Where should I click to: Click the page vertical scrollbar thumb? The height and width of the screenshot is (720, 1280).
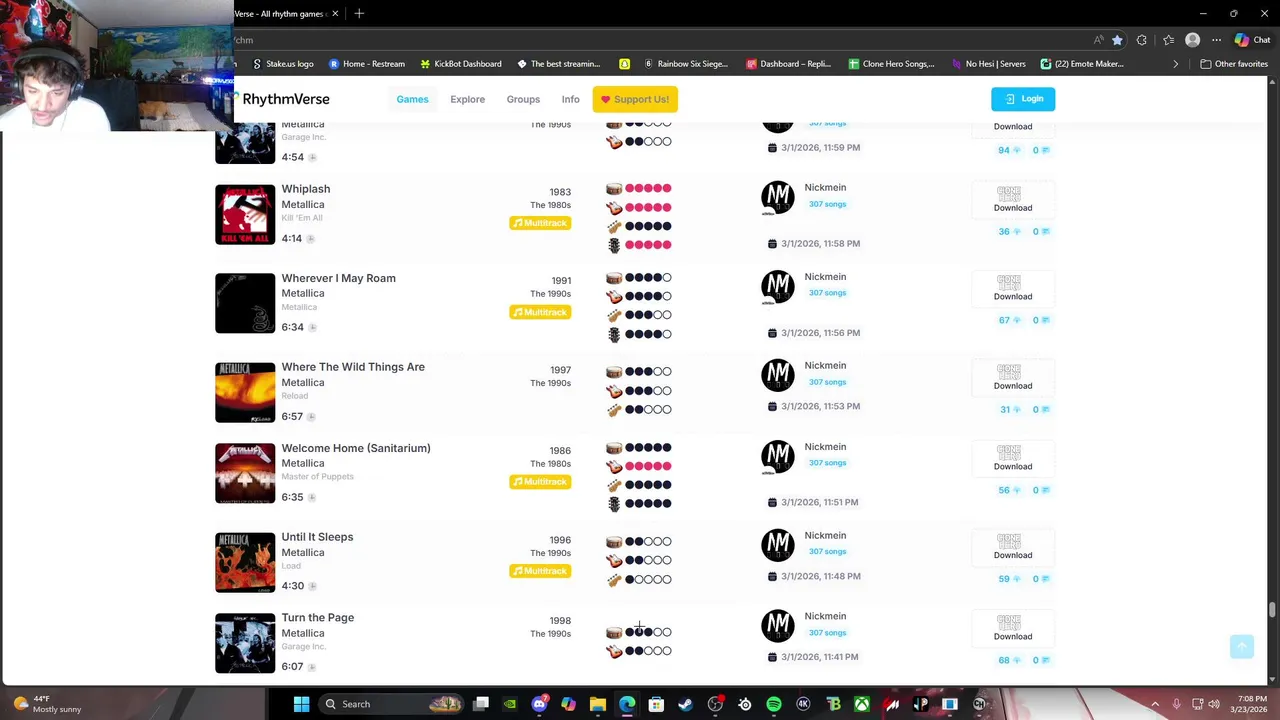coord(1272,610)
